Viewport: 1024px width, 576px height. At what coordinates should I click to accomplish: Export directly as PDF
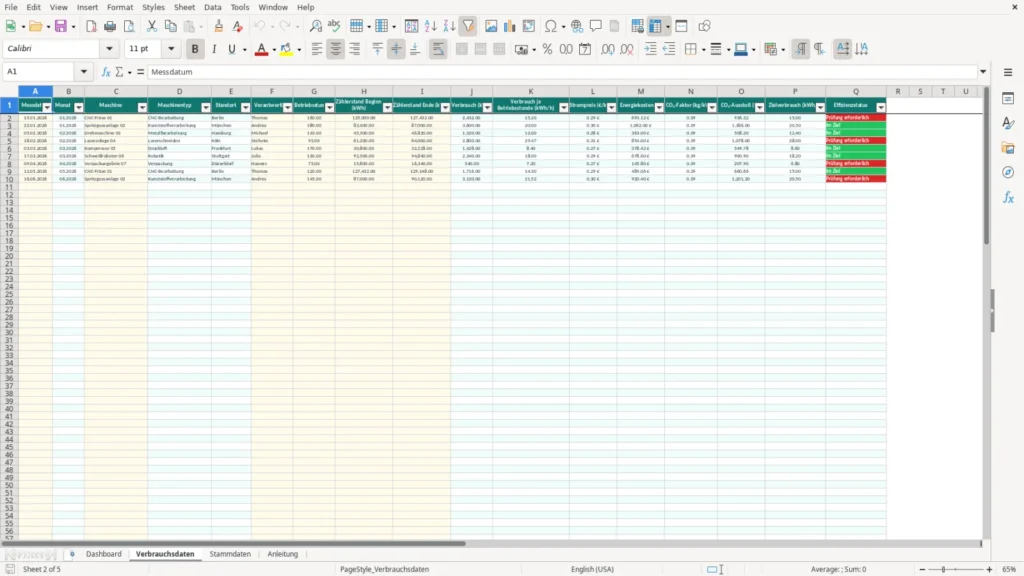[x=91, y=26]
